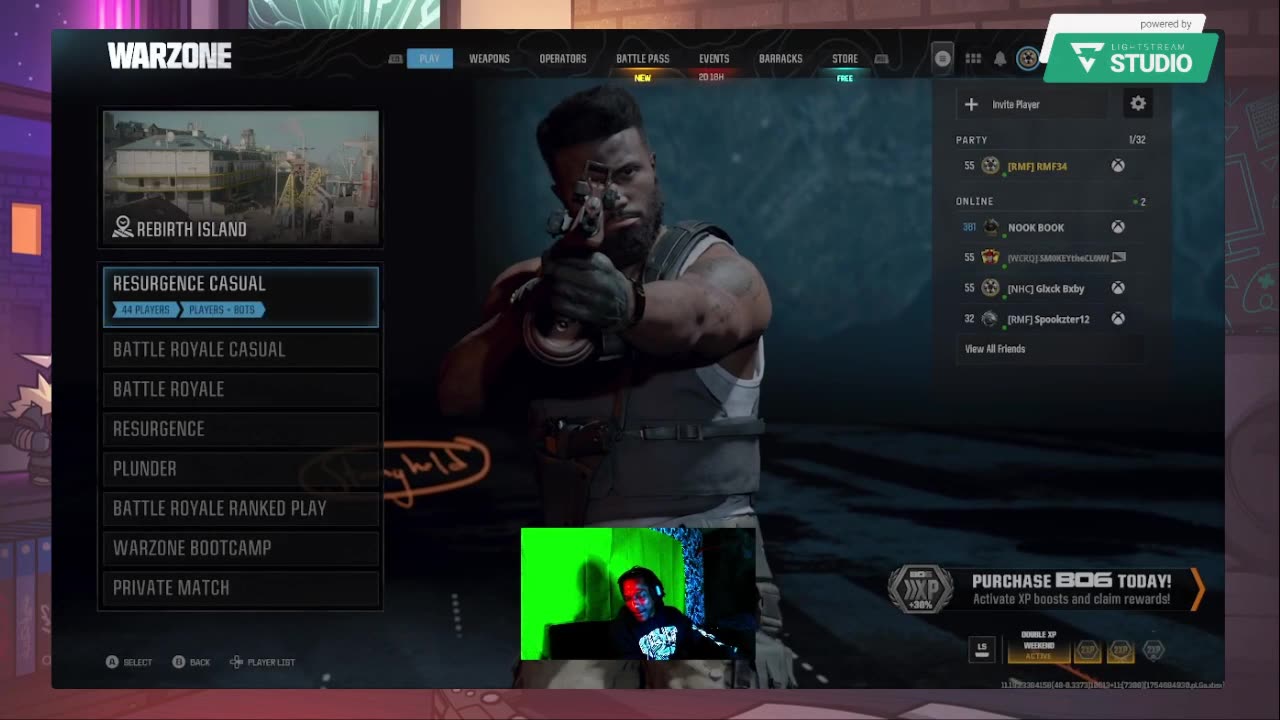Click the right bumper icon after STORE
This screenshot has height=720, width=1280.
(x=881, y=59)
